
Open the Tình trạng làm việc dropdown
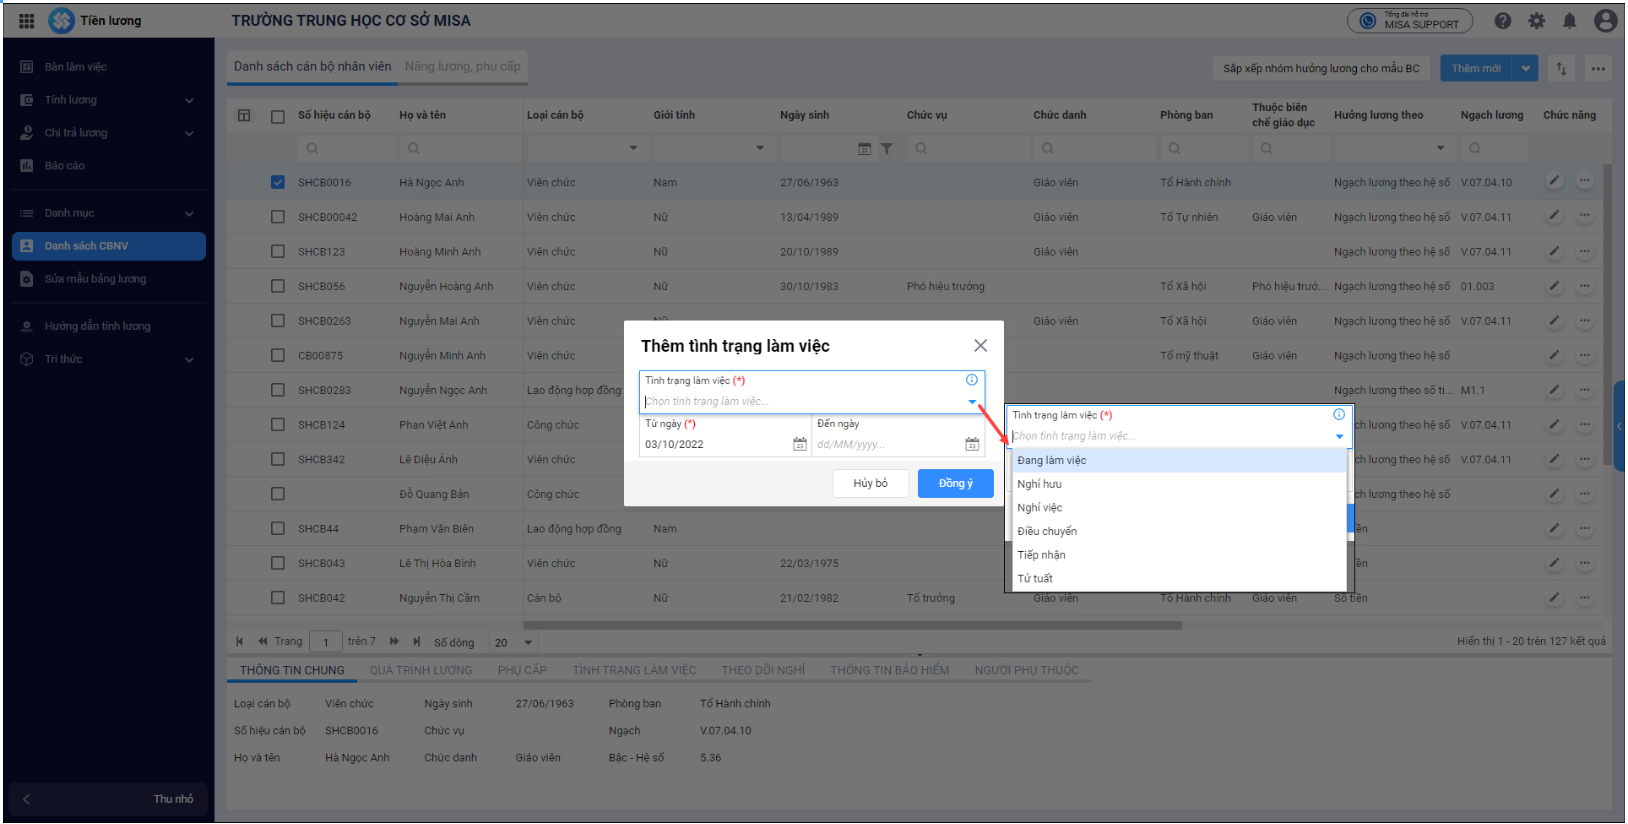[971, 402]
